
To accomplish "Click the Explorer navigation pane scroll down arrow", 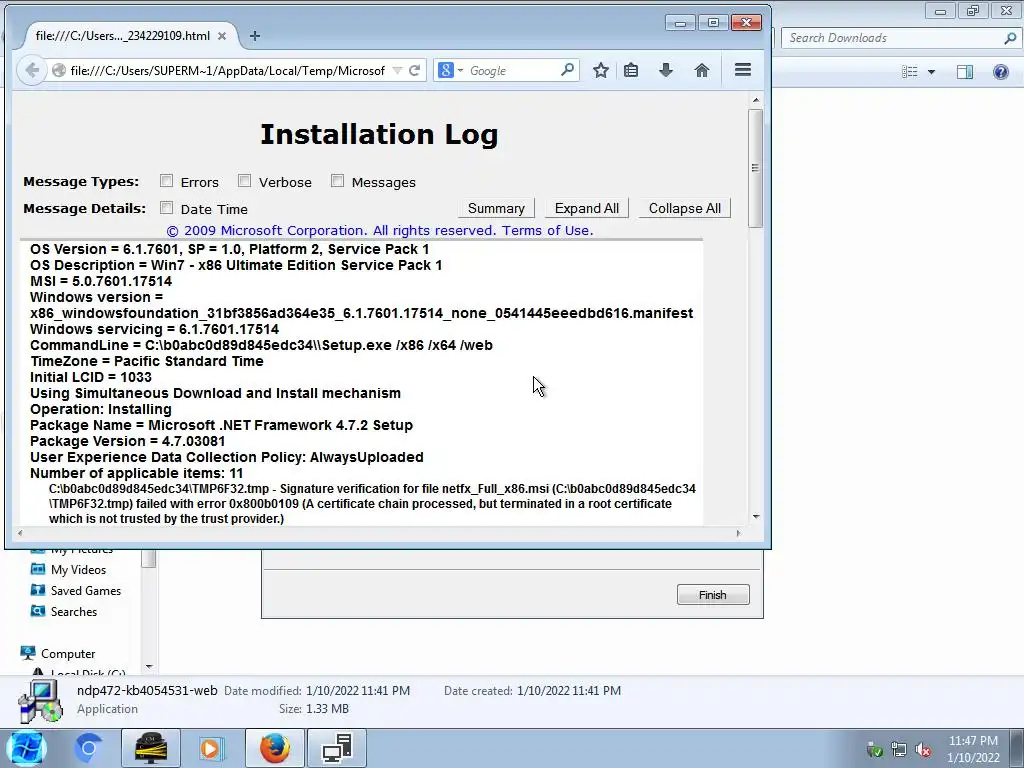I will 149,667.
